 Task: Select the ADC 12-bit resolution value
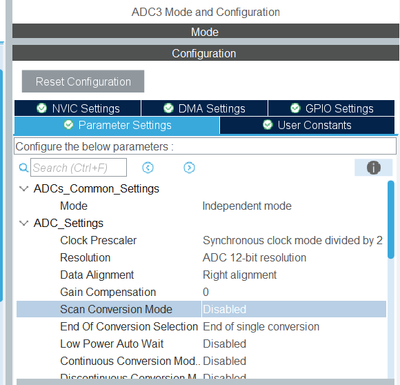[x=254, y=258]
